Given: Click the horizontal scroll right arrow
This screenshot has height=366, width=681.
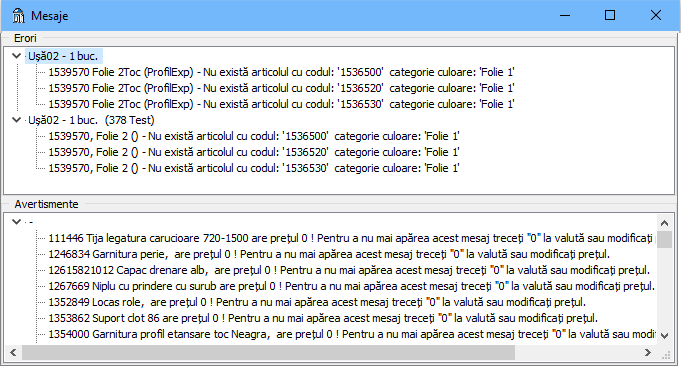Looking at the screenshot, I should (648, 353).
